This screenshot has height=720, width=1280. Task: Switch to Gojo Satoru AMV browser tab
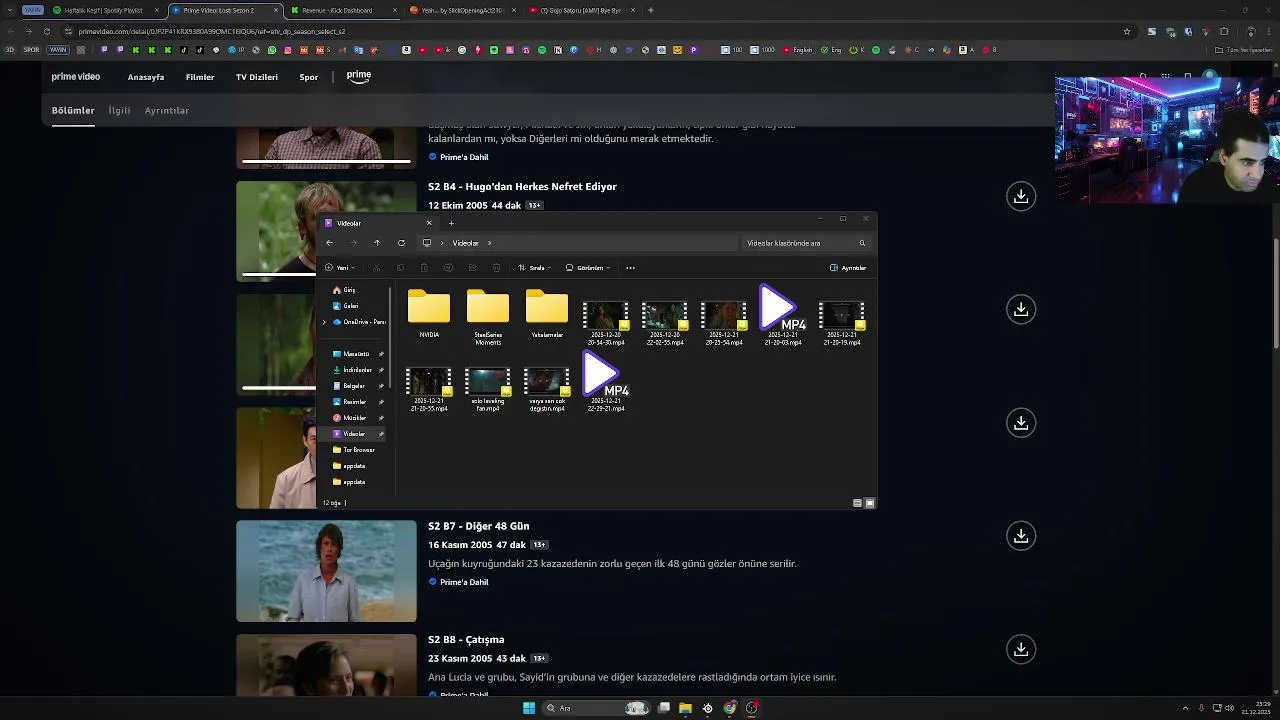581,10
